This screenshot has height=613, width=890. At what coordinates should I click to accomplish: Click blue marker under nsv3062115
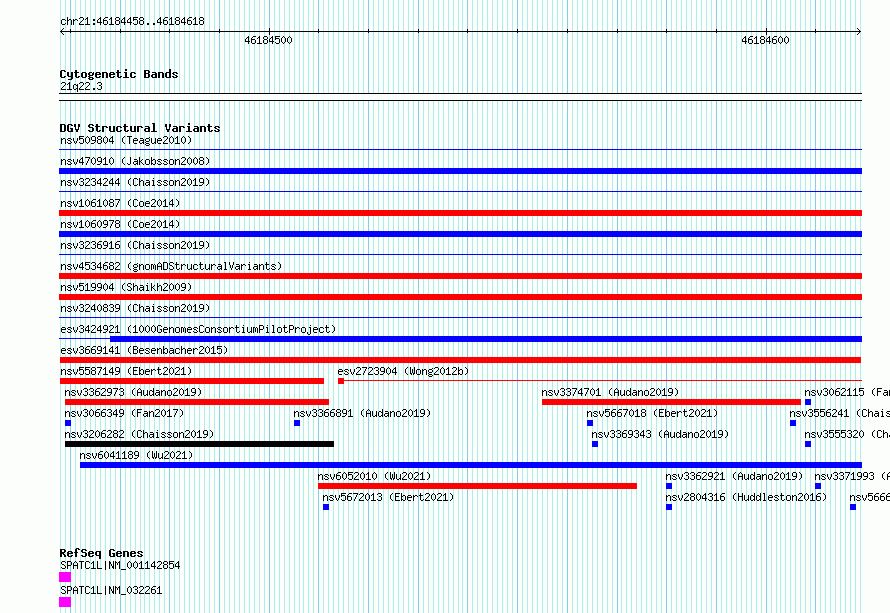click(x=808, y=402)
